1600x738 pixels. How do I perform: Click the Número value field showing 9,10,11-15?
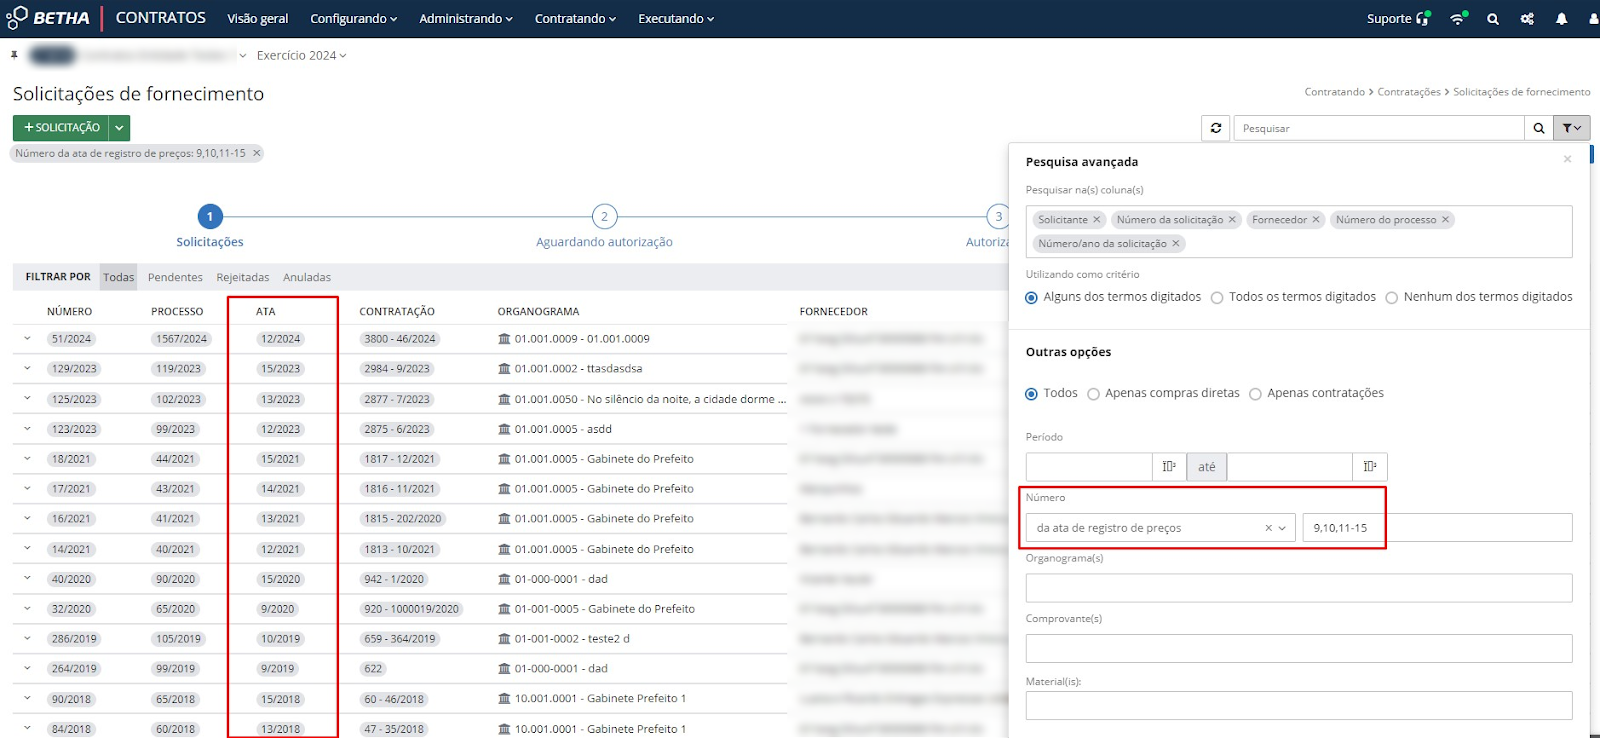1437,528
